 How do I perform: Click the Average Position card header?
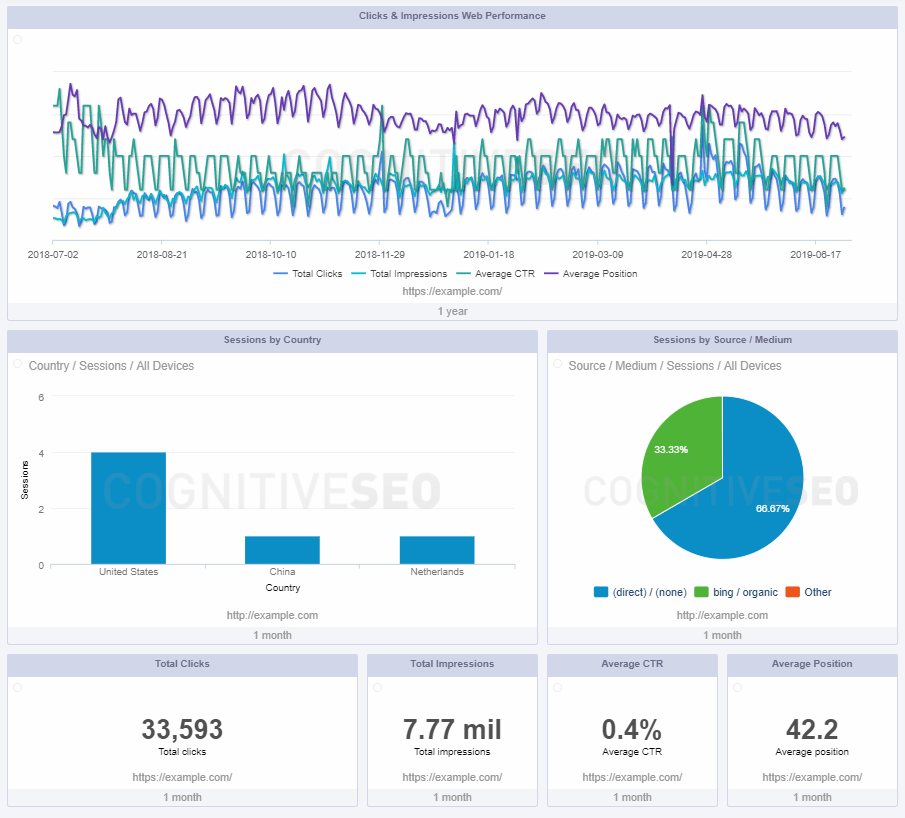click(812, 664)
